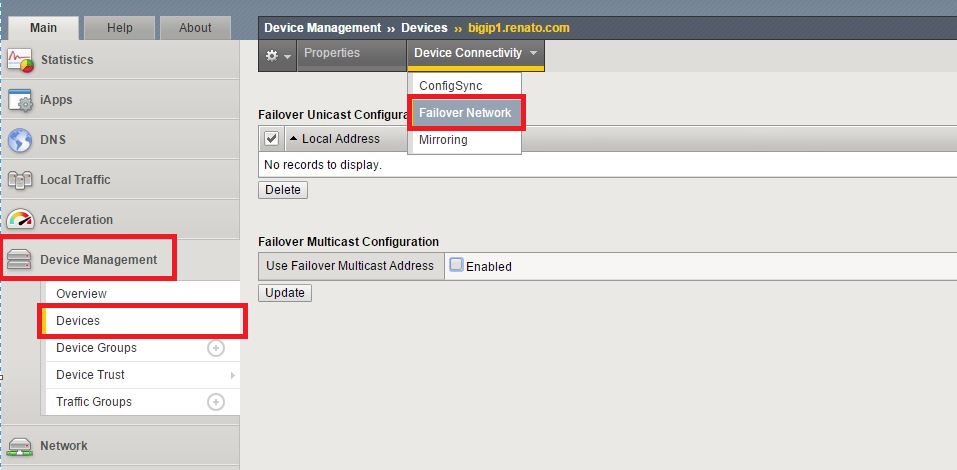Click the Update button
957x470 pixels.
[x=285, y=293]
